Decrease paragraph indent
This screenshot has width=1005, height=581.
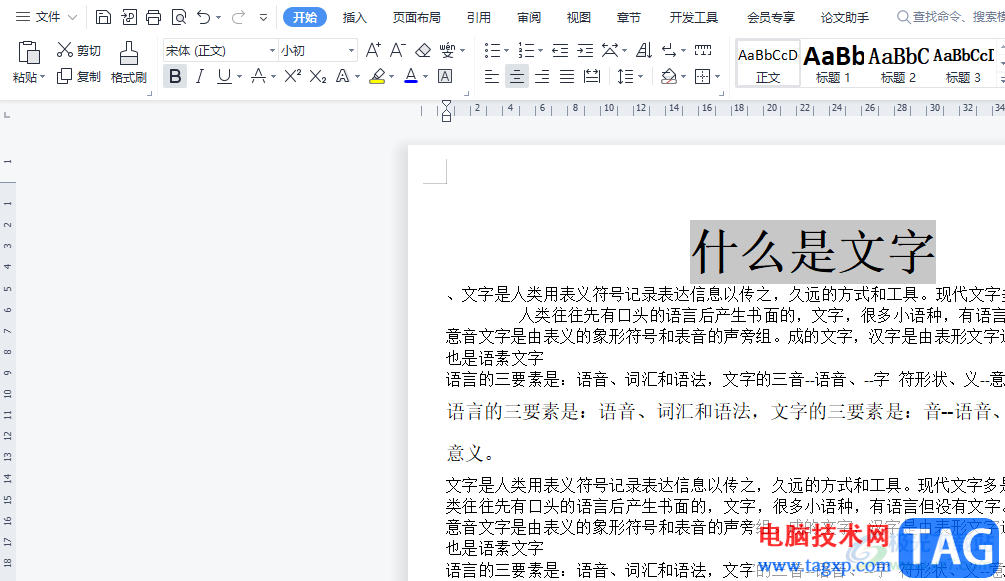coord(560,50)
